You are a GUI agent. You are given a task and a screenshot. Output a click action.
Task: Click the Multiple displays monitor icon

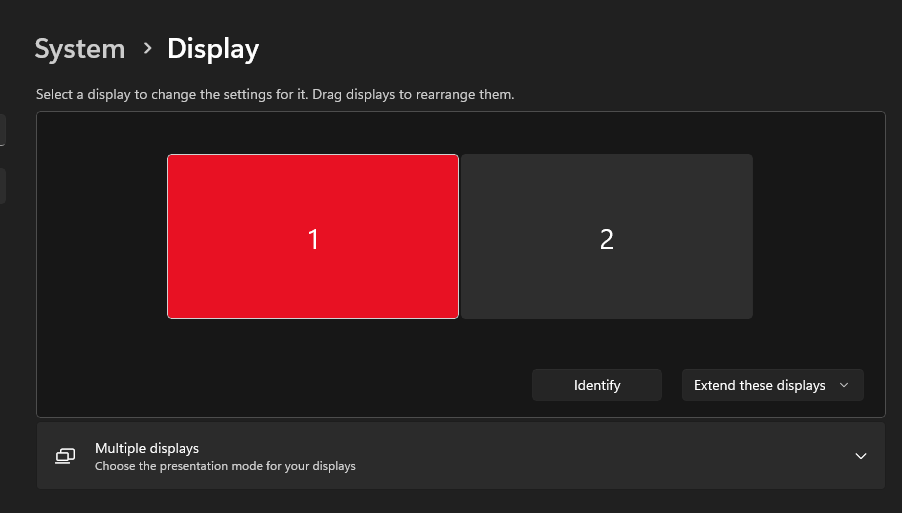[x=65, y=456]
